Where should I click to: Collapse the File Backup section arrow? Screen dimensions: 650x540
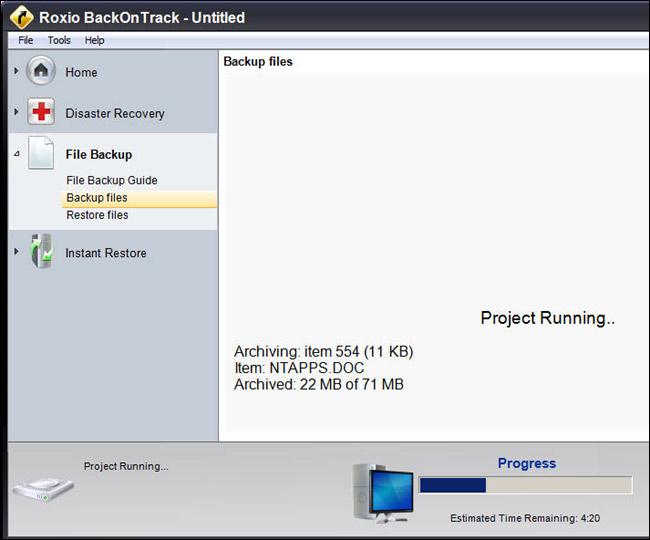tap(17, 154)
